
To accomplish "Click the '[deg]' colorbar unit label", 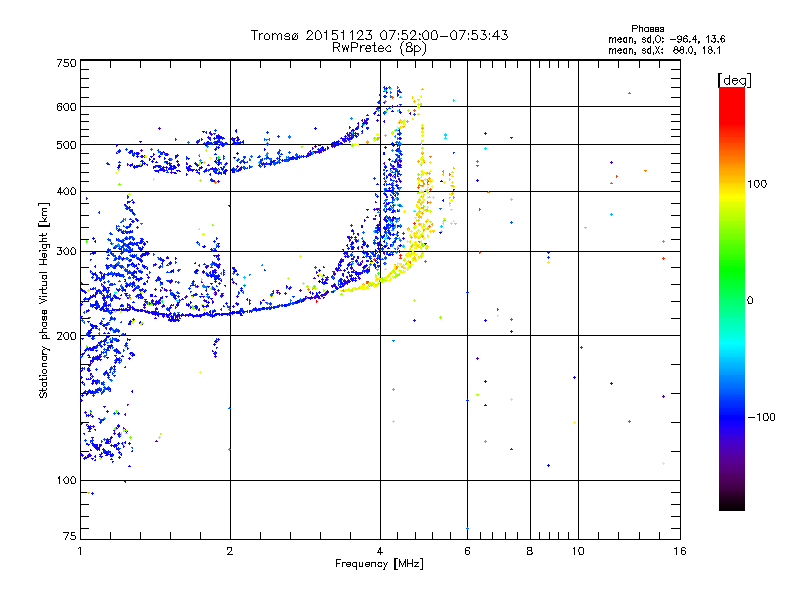I will point(734,80).
